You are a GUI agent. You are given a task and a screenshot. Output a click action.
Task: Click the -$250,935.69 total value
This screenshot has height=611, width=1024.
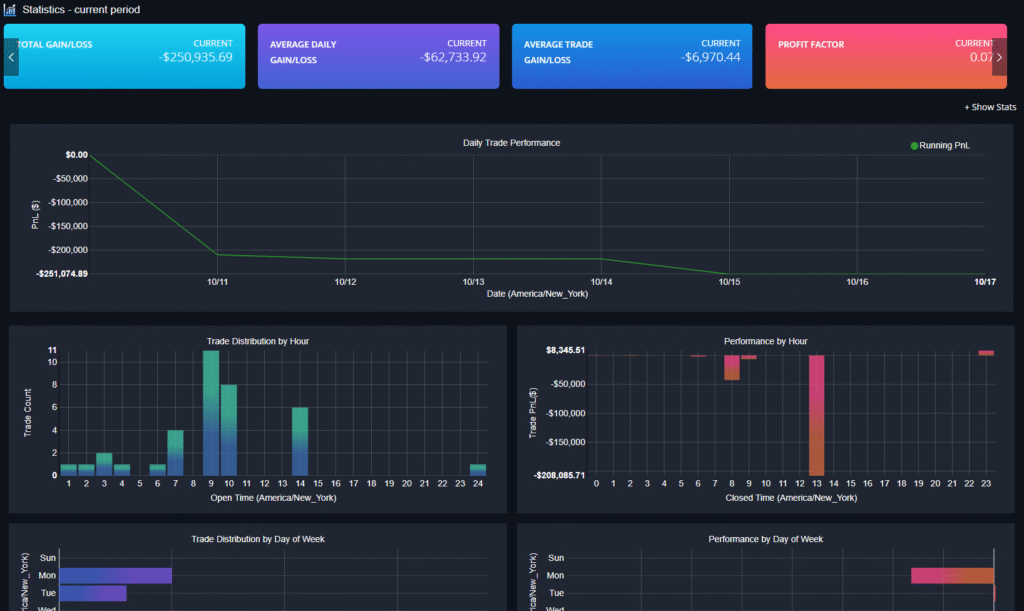pyautogui.click(x=195, y=57)
